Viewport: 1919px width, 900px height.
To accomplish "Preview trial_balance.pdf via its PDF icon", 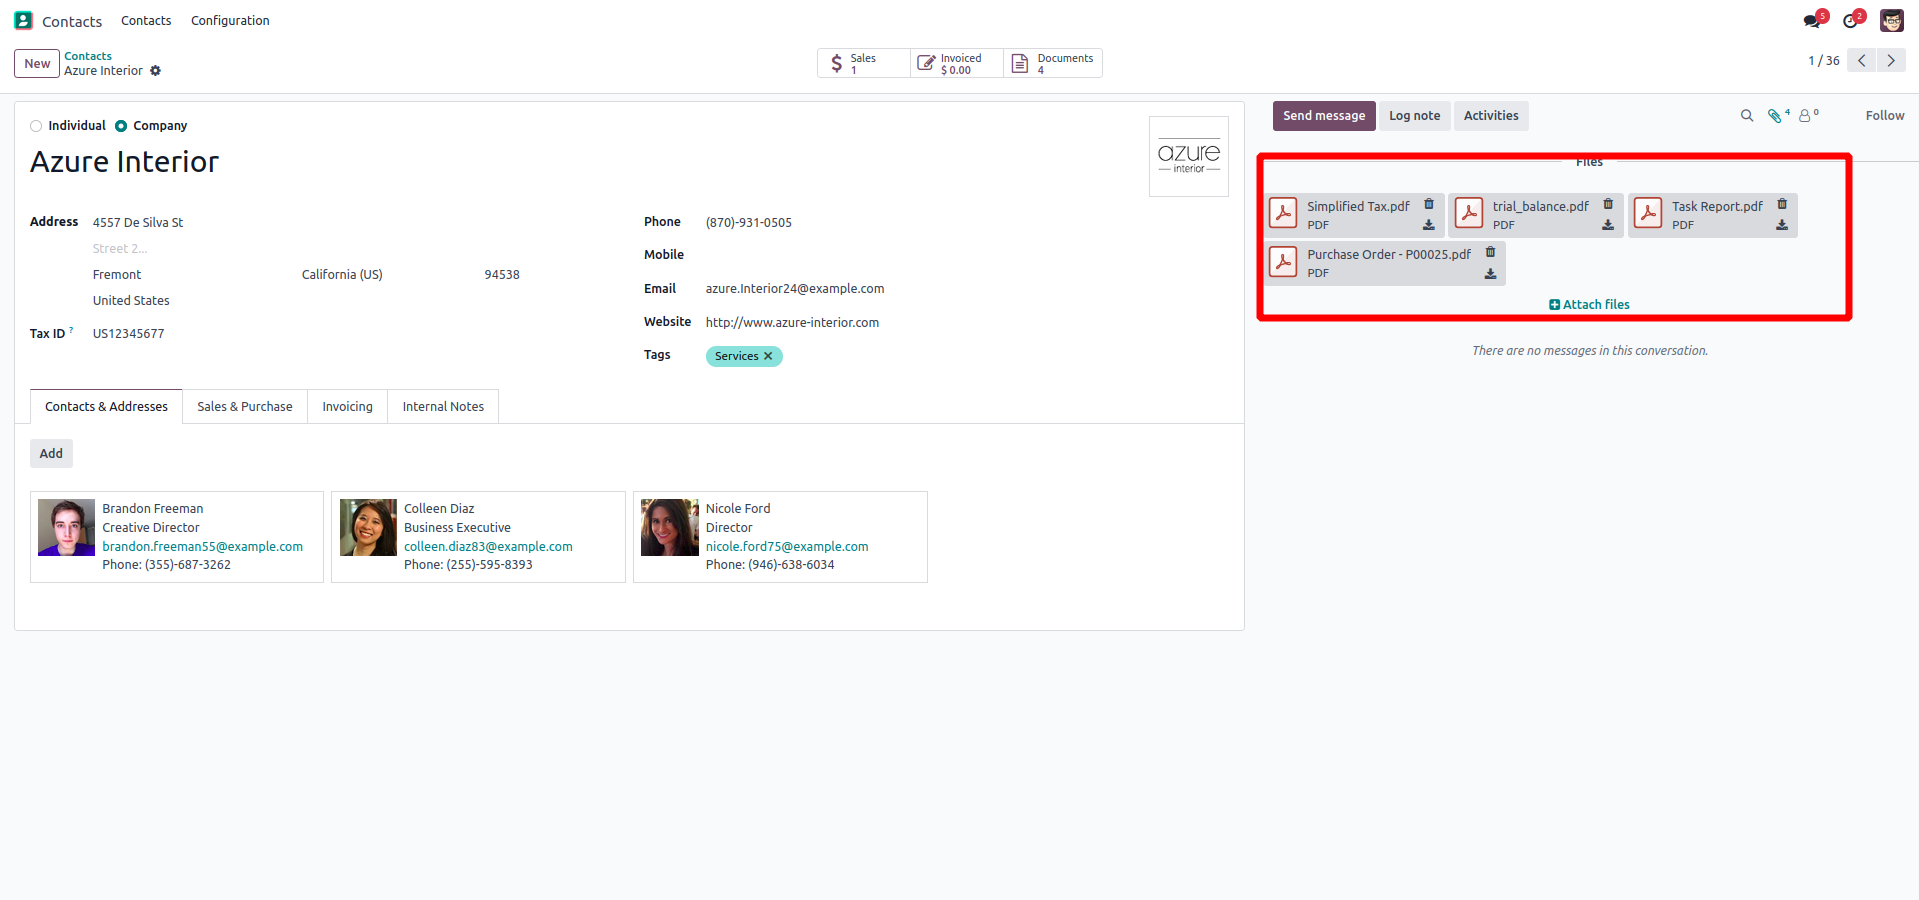I will point(1469,213).
